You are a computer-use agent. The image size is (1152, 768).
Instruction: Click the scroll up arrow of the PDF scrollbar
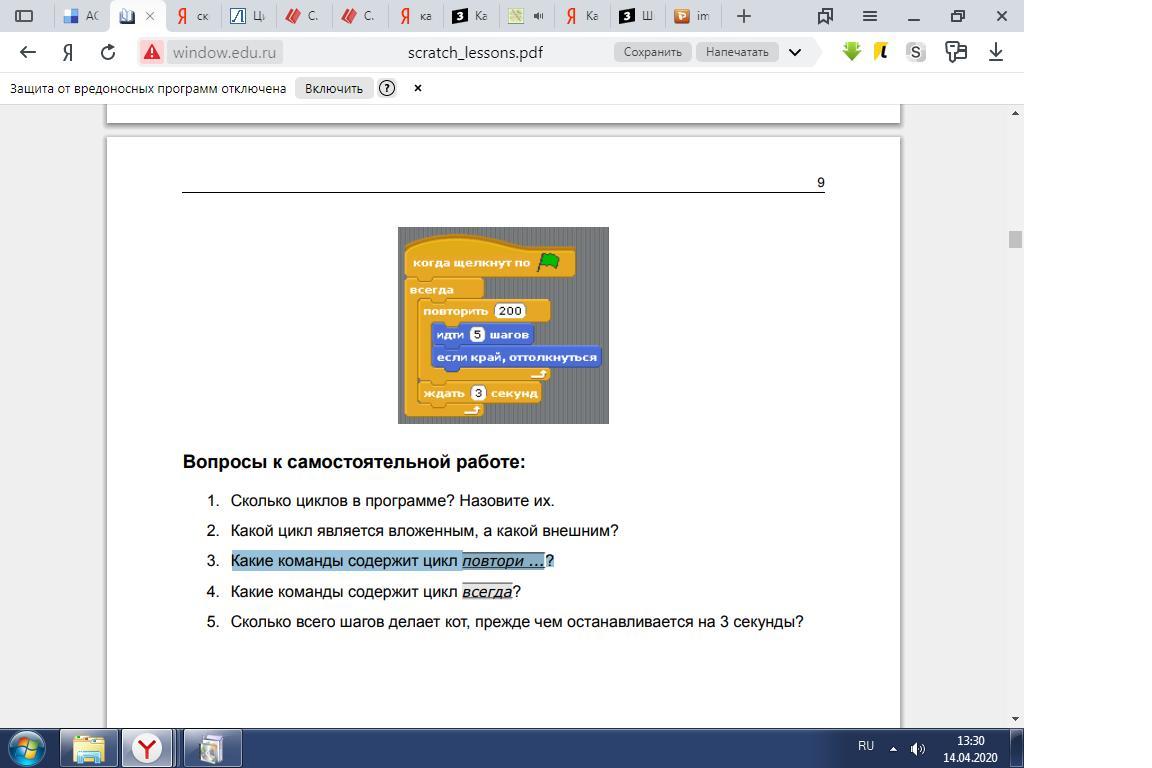pos(1015,113)
